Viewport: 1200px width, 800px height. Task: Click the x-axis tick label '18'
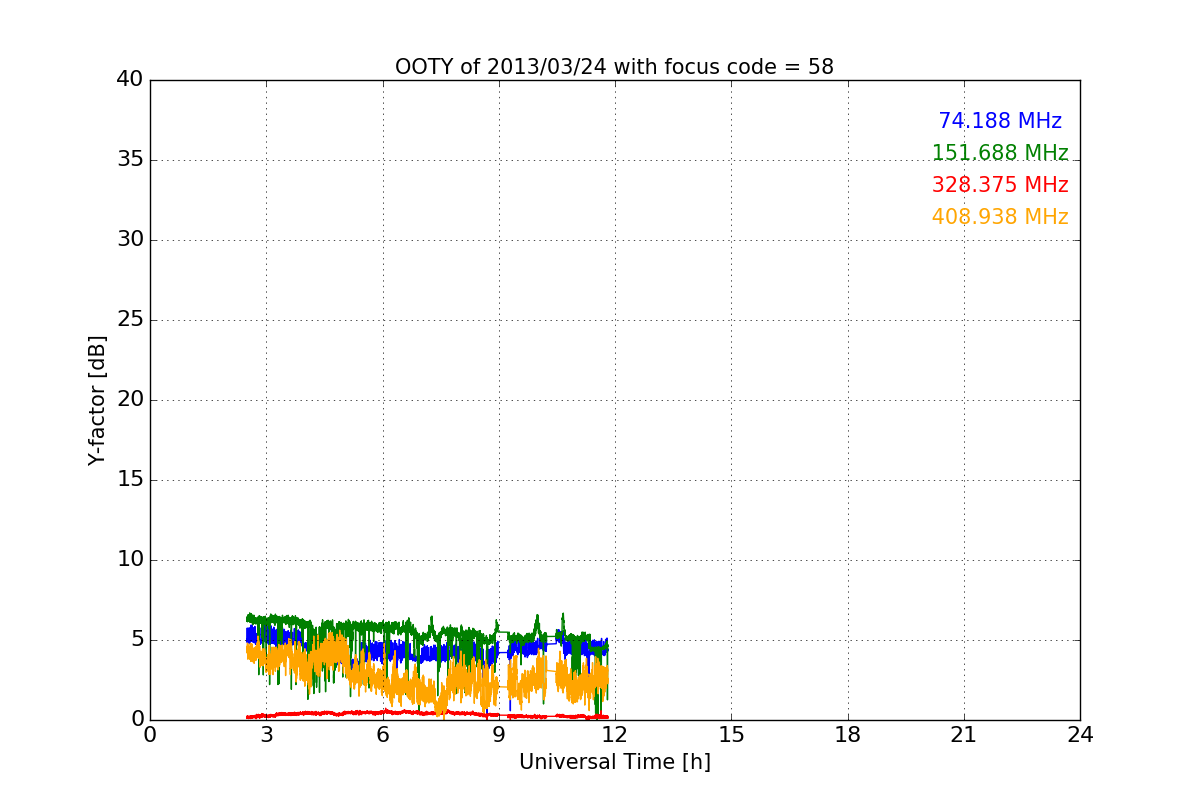[848, 735]
